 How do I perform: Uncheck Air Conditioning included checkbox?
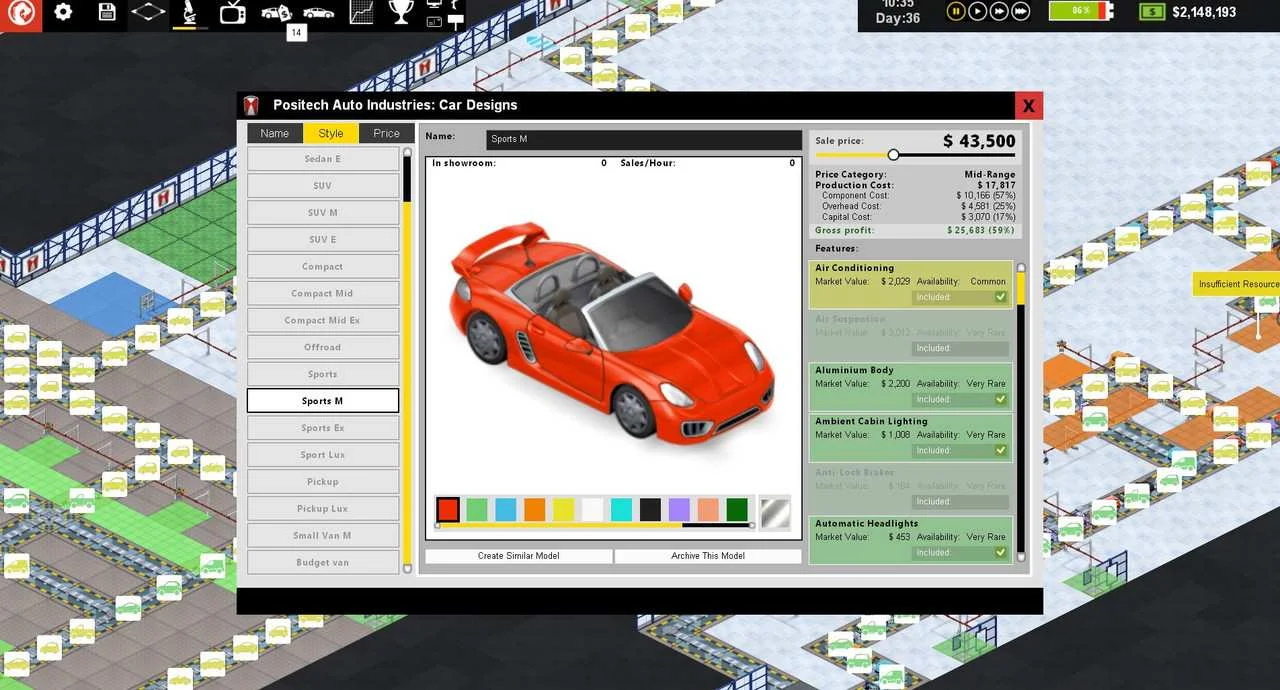pyautogui.click(x=1000, y=297)
